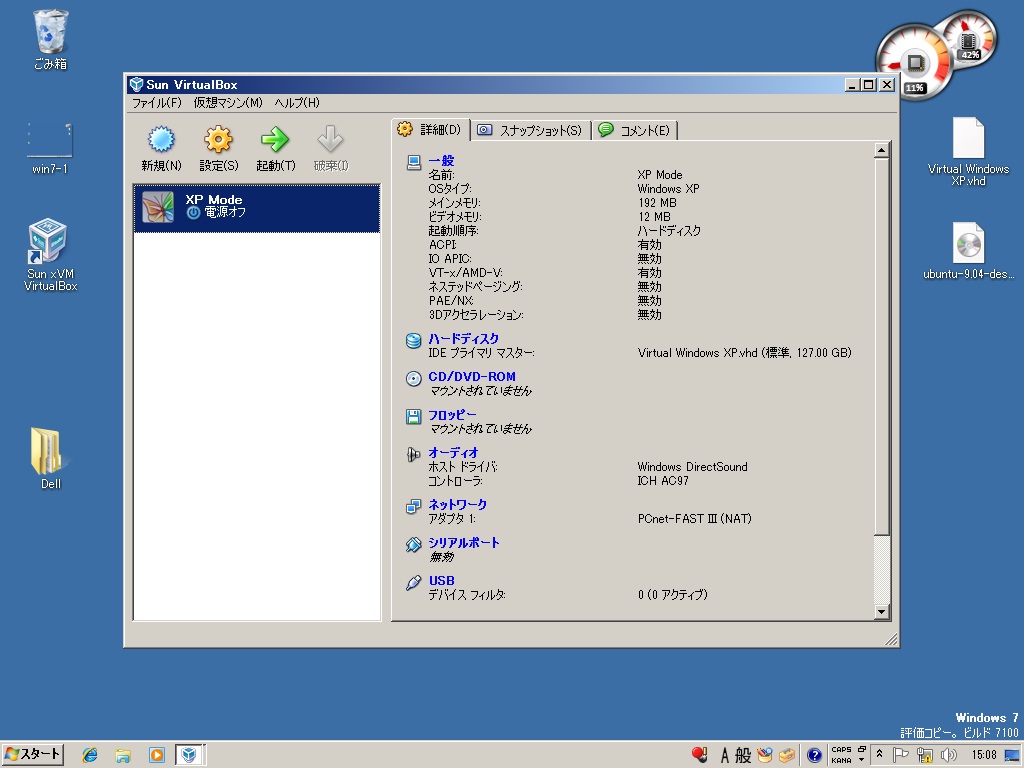Open the ファイル(F) menu
This screenshot has width=1024, height=768.
pyautogui.click(x=157, y=103)
